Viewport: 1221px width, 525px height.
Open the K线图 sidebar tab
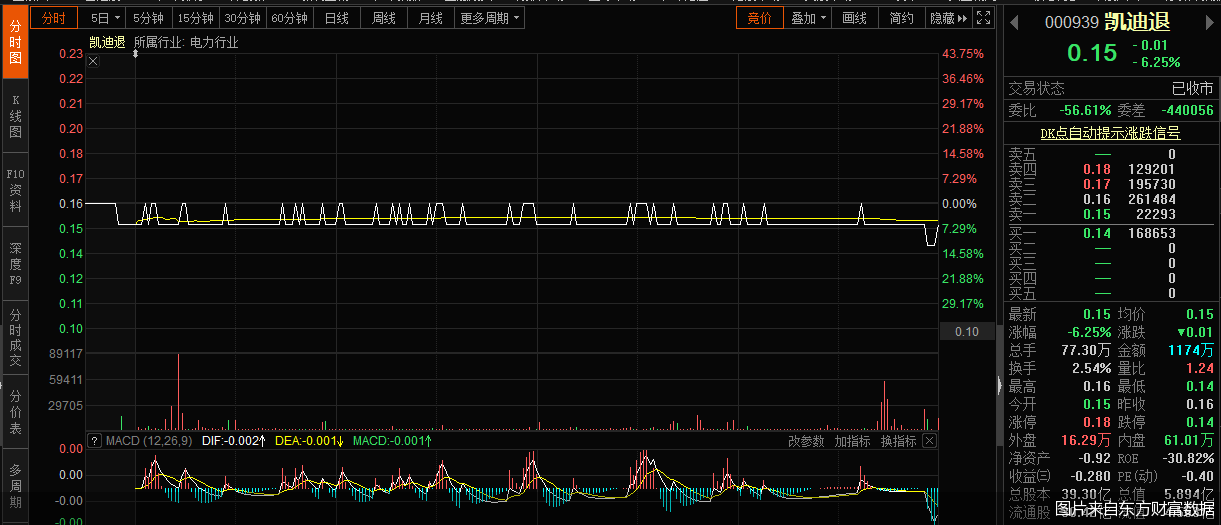tap(15, 116)
